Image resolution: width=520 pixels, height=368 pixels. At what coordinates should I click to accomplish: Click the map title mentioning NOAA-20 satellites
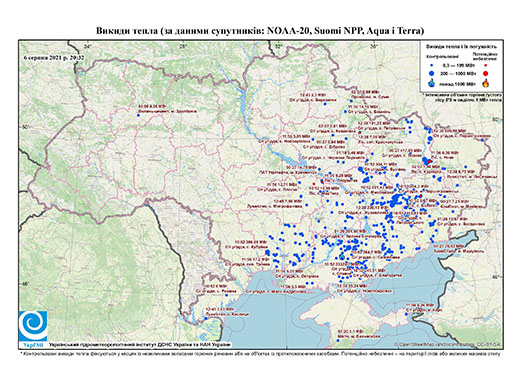(x=260, y=31)
